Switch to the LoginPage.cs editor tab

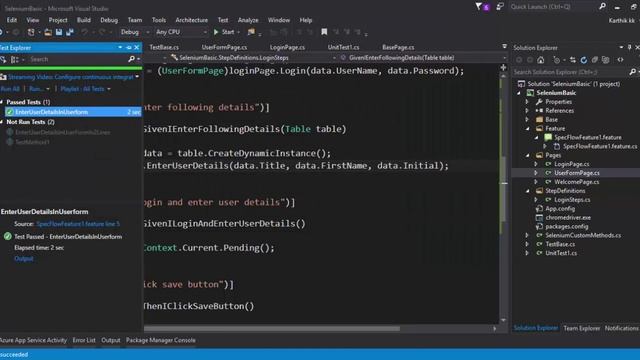[x=287, y=47]
